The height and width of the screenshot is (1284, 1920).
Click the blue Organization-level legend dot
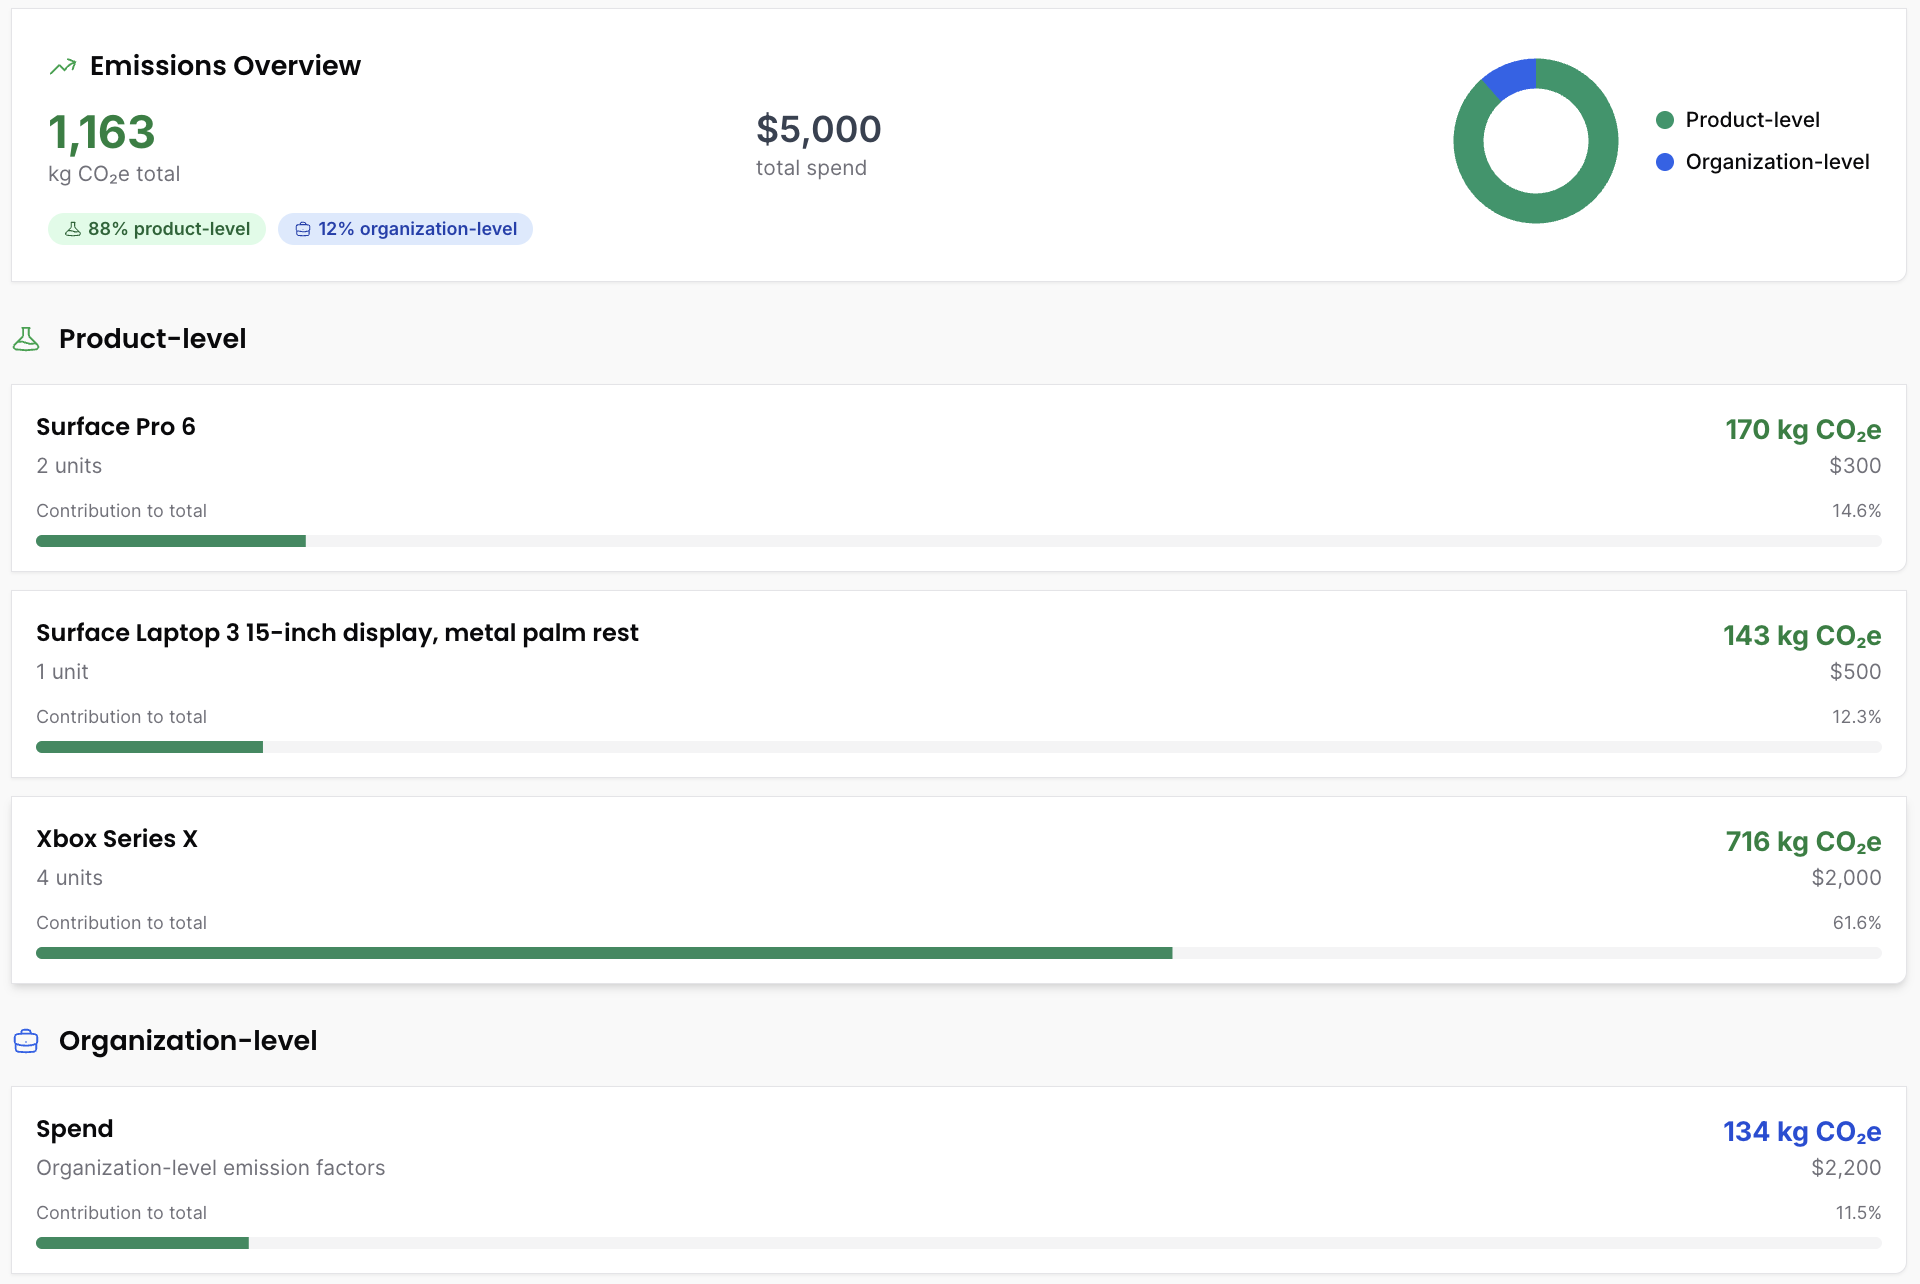[1665, 162]
